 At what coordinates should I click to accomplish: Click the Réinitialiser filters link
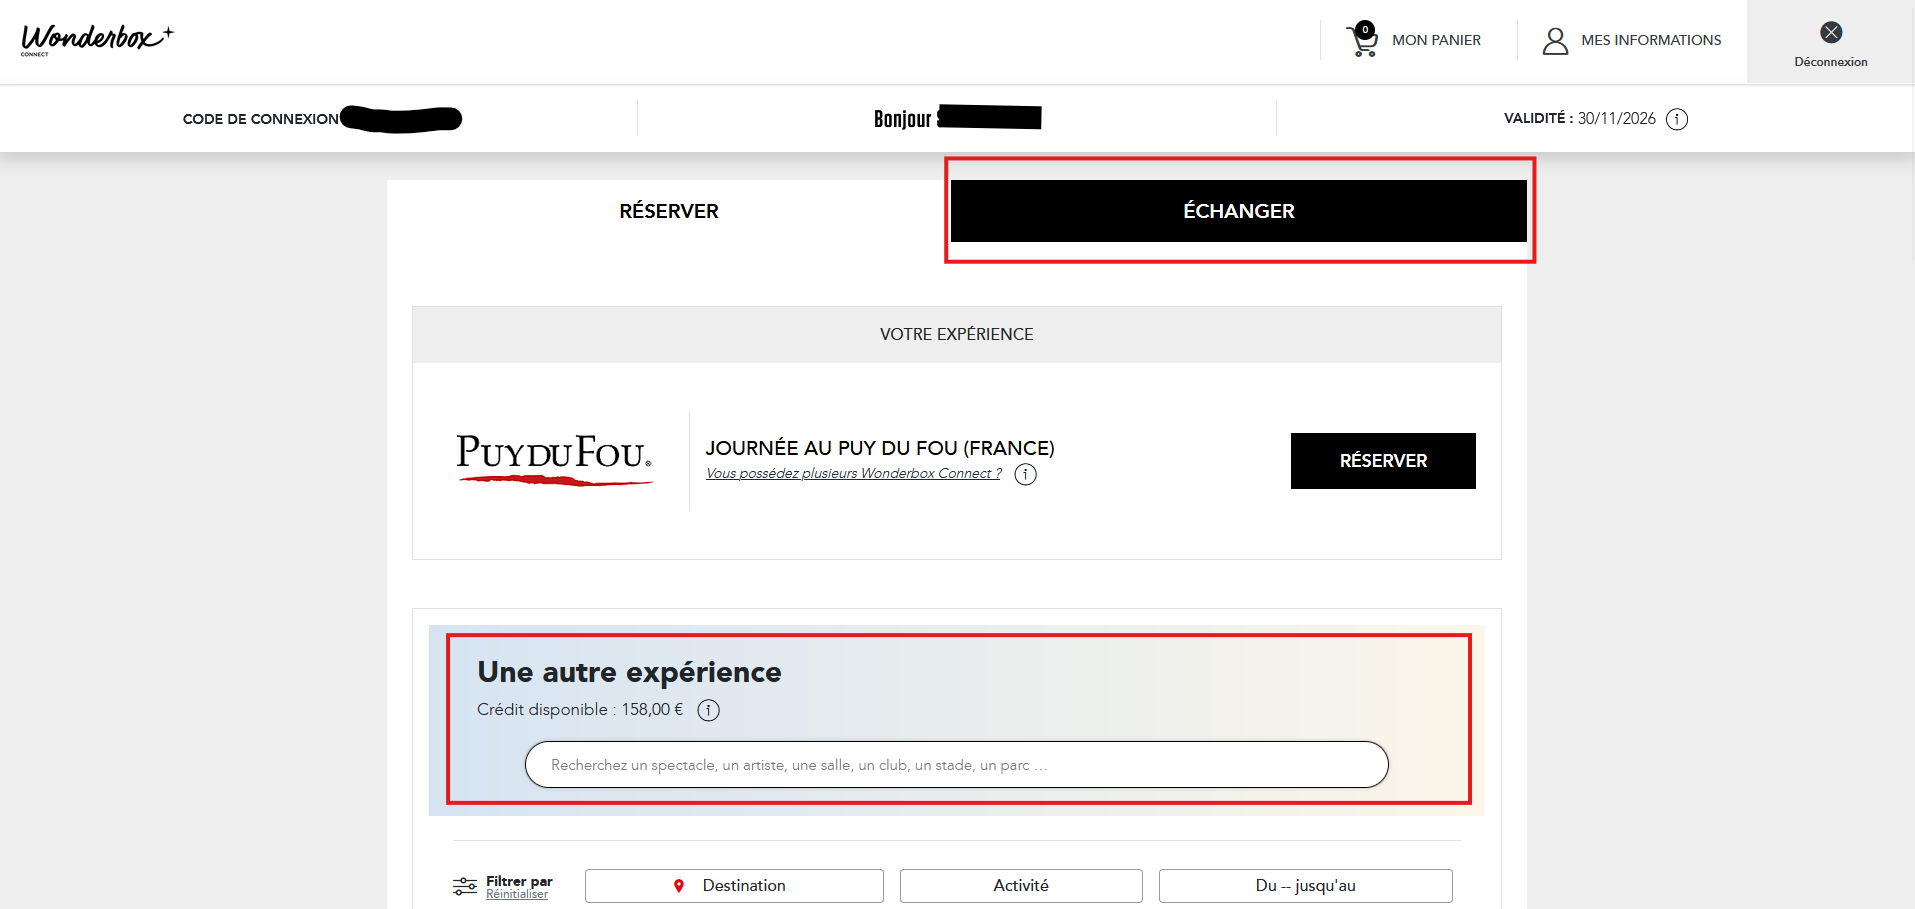[517, 895]
